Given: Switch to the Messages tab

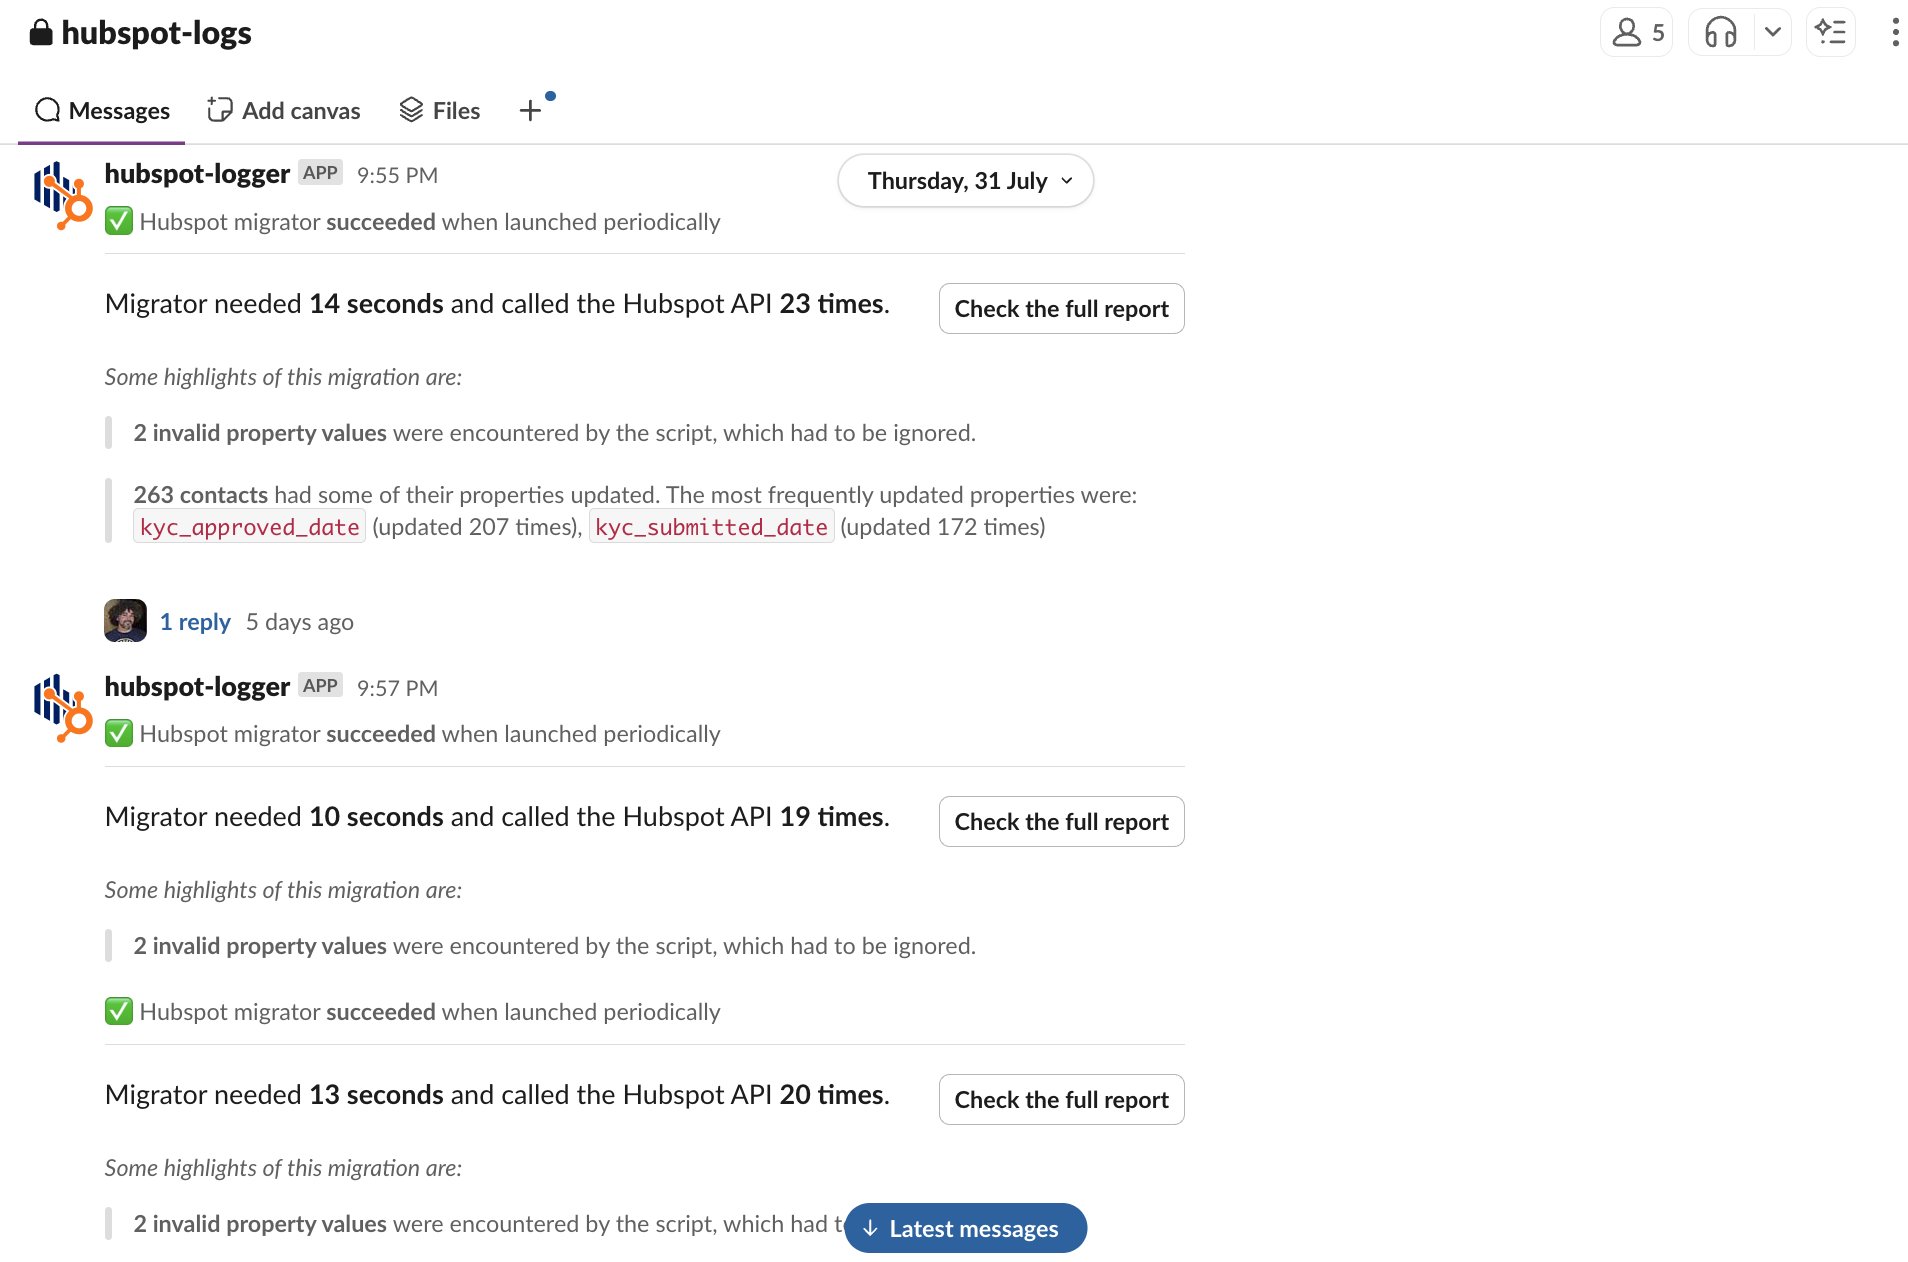Looking at the screenshot, I should (x=102, y=110).
